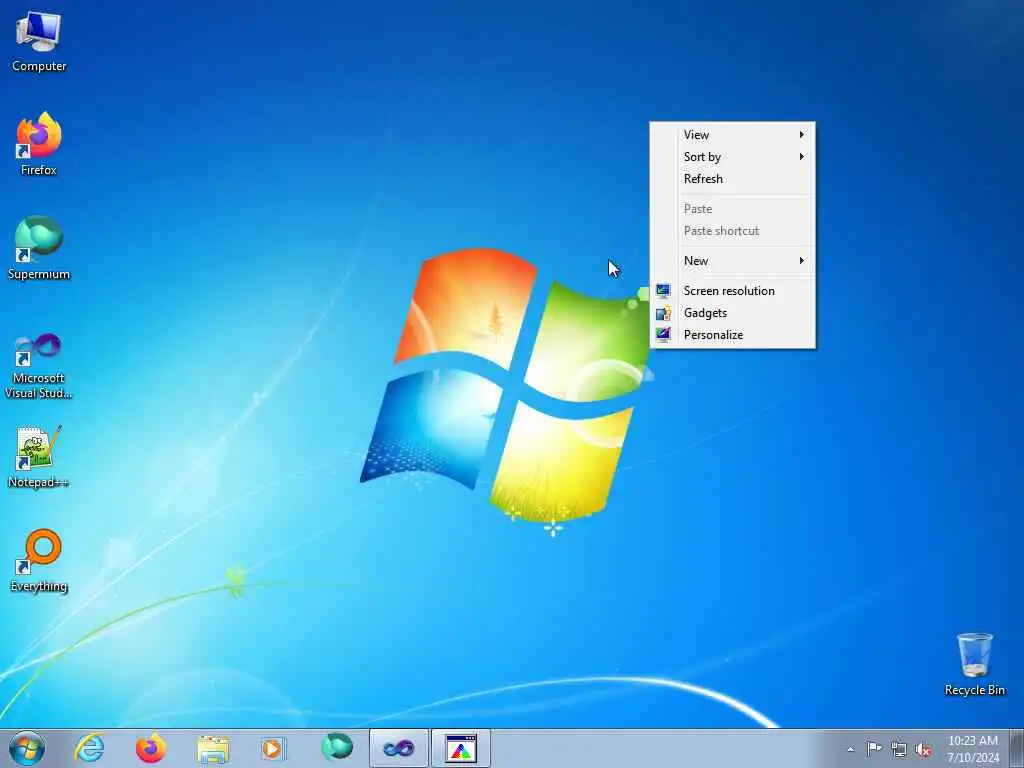Select the Firefox desktop shortcut

(39, 144)
